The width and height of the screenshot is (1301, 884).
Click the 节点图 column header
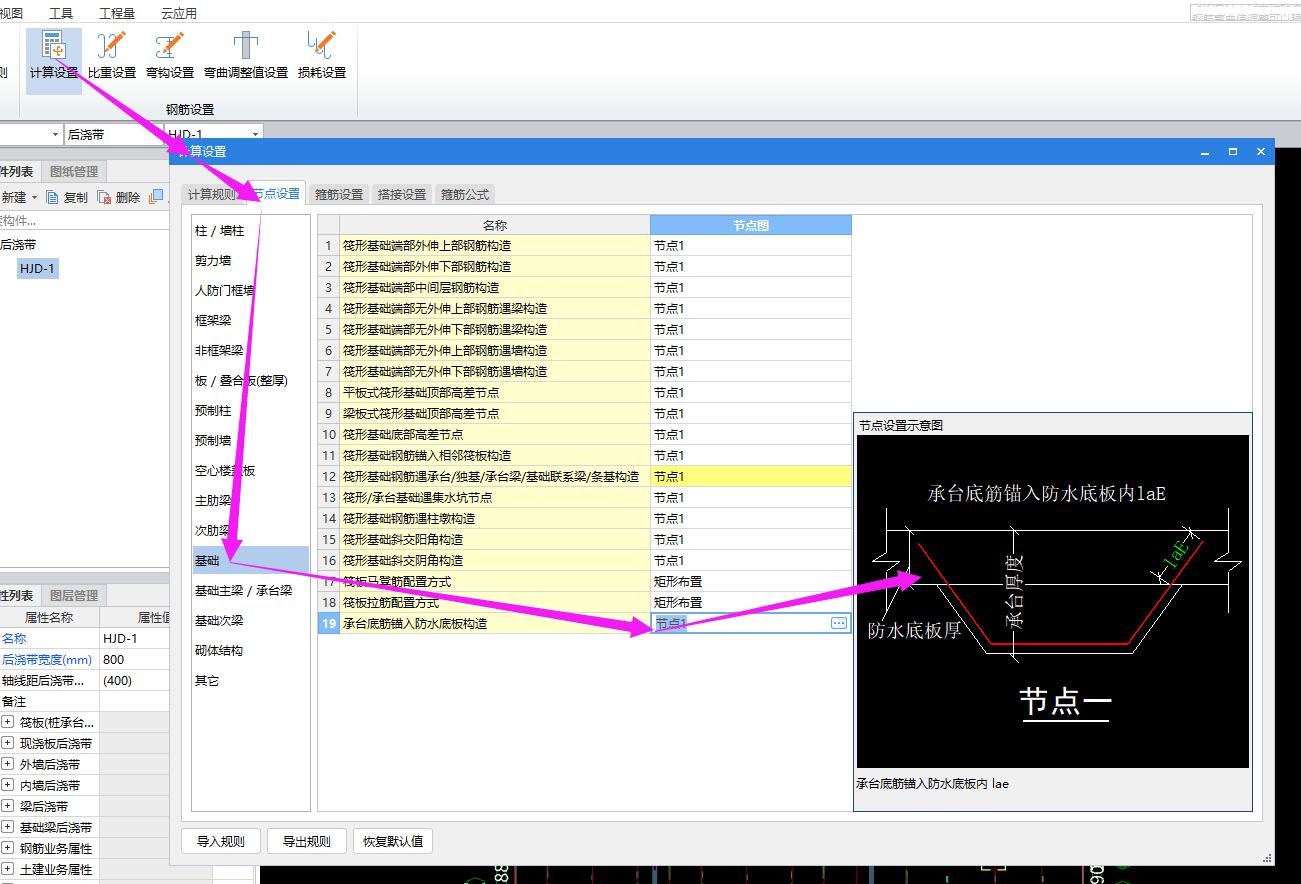[x=751, y=225]
